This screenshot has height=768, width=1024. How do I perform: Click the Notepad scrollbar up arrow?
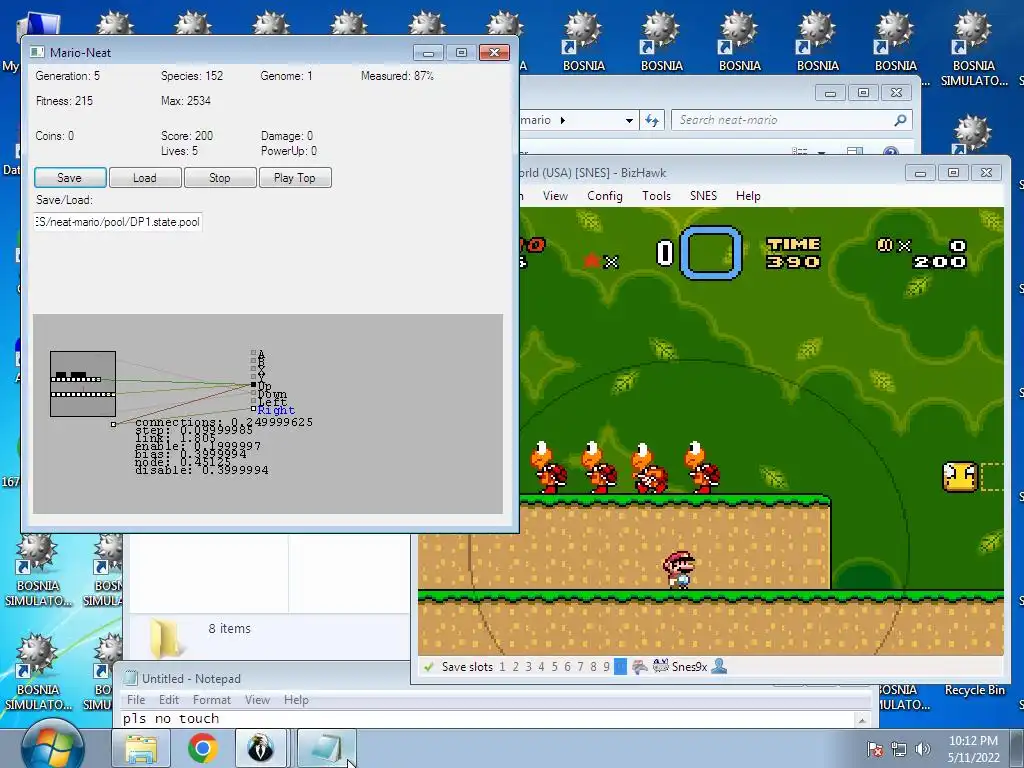coord(862,720)
